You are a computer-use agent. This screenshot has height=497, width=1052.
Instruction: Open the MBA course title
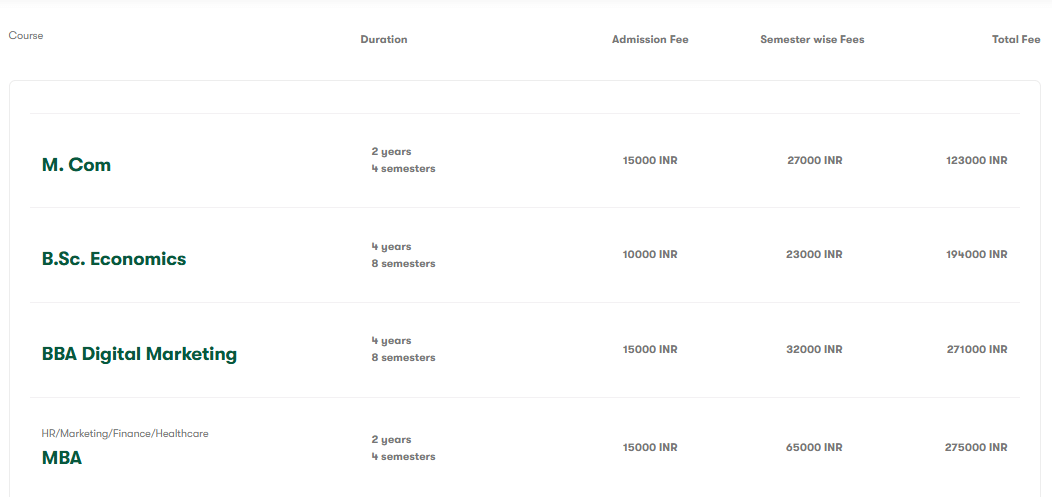(62, 458)
